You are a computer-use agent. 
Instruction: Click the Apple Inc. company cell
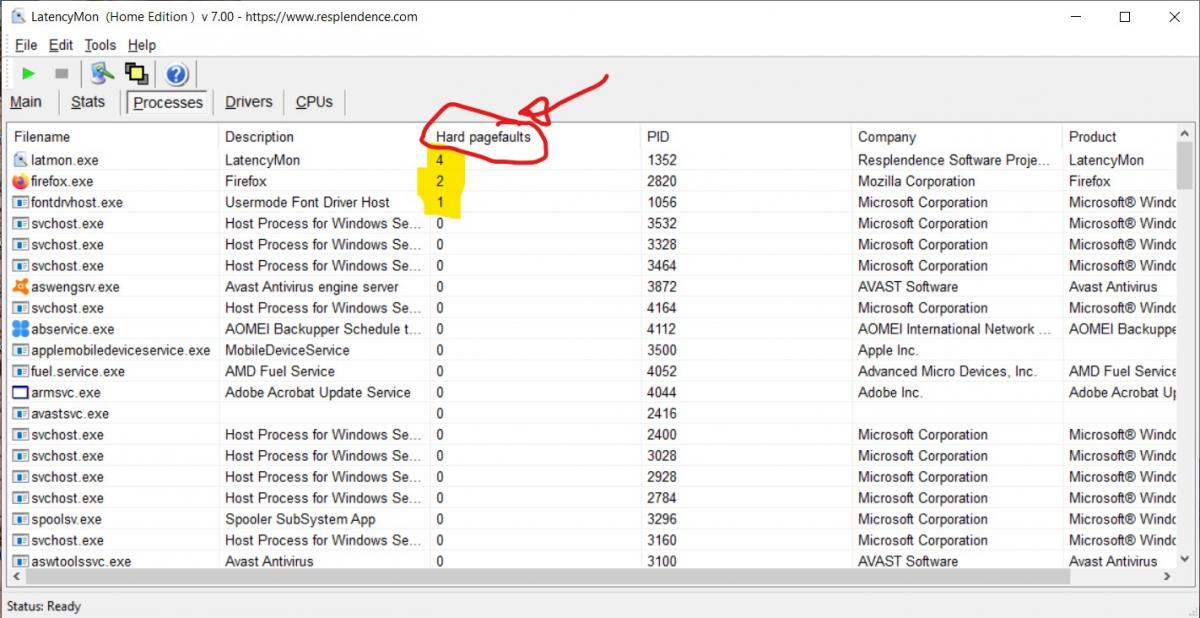[x=887, y=350]
